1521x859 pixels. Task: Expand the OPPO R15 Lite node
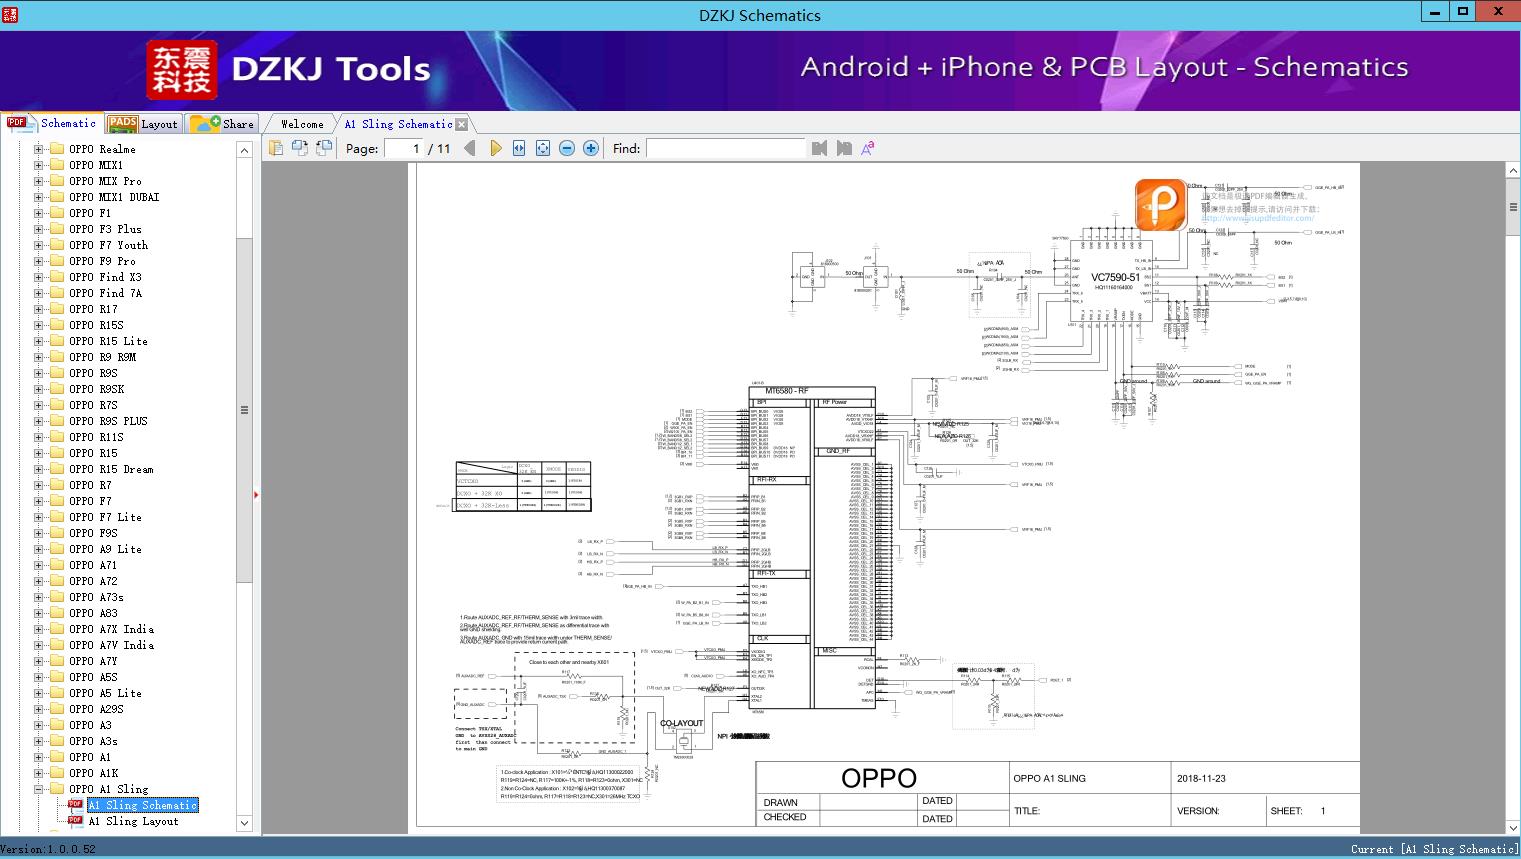(38, 341)
